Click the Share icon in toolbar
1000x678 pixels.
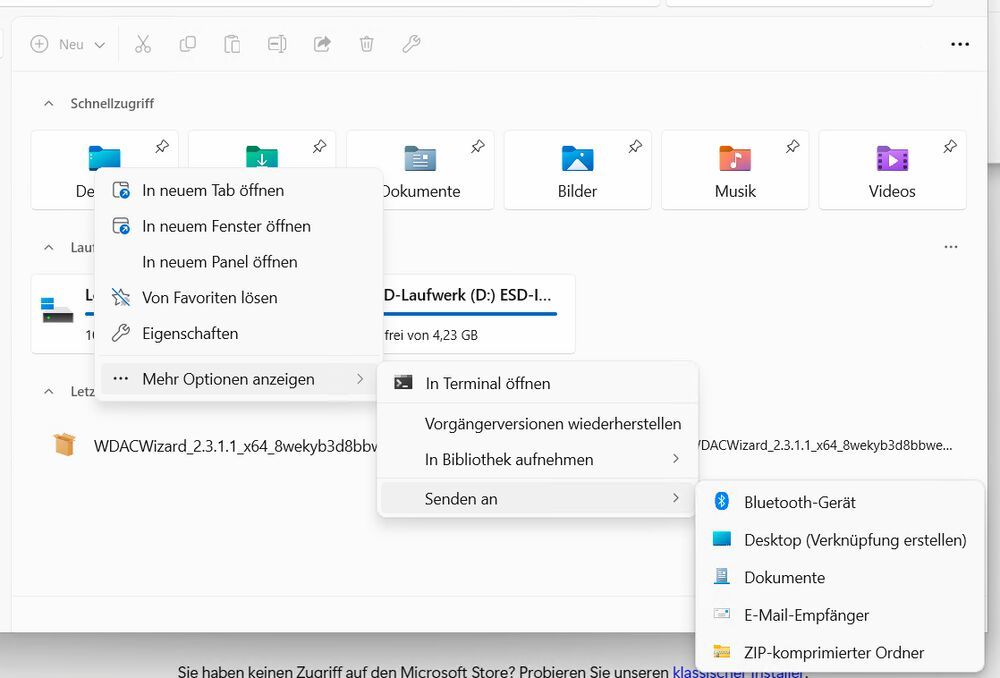coord(322,44)
